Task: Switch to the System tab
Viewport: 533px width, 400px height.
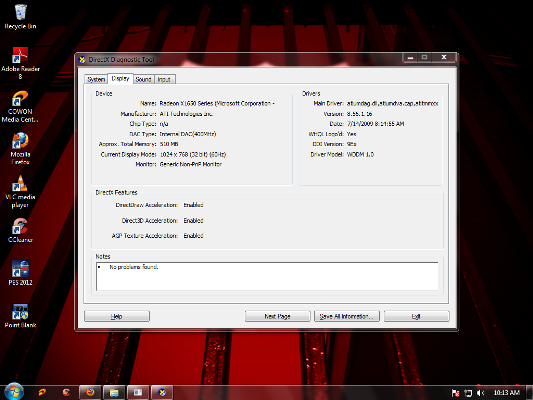Action: (x=96, y=79)
